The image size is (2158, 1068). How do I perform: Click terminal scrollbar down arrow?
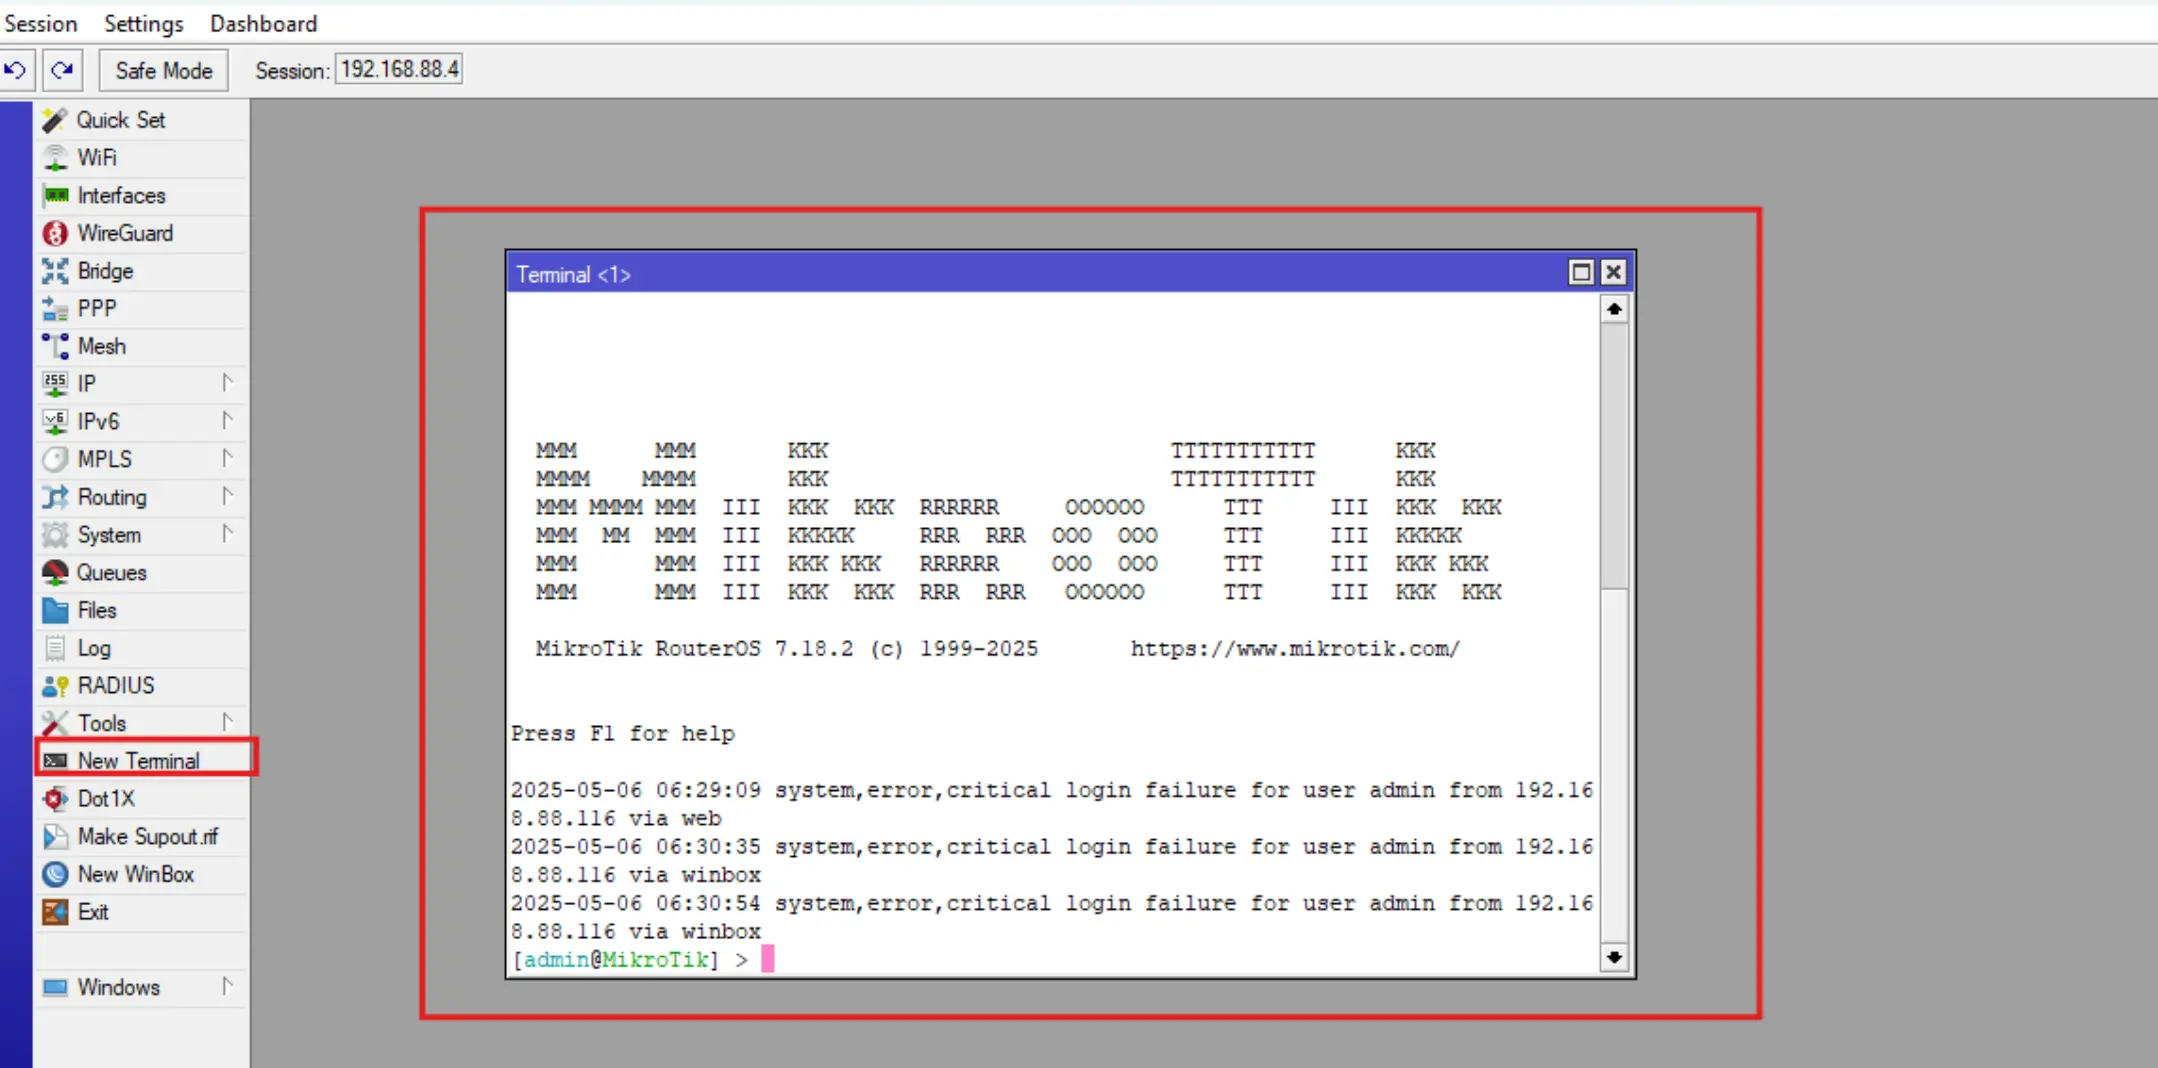click(1613, 957)
